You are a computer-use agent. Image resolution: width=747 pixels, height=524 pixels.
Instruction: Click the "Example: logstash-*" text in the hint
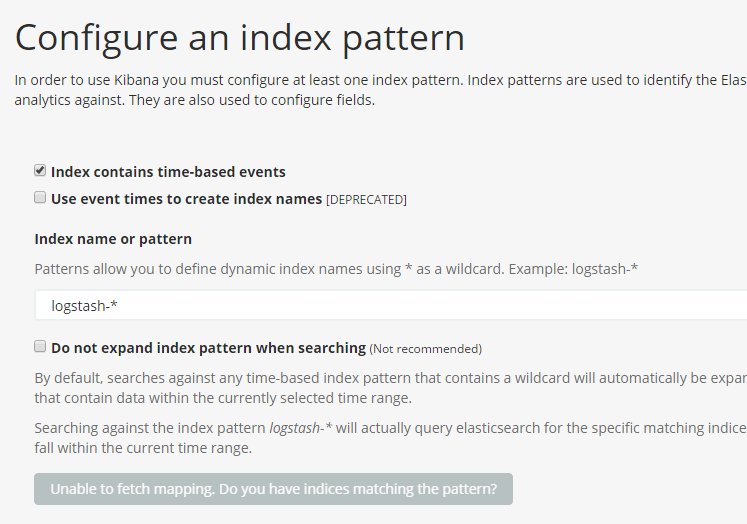tap(573, 269)
